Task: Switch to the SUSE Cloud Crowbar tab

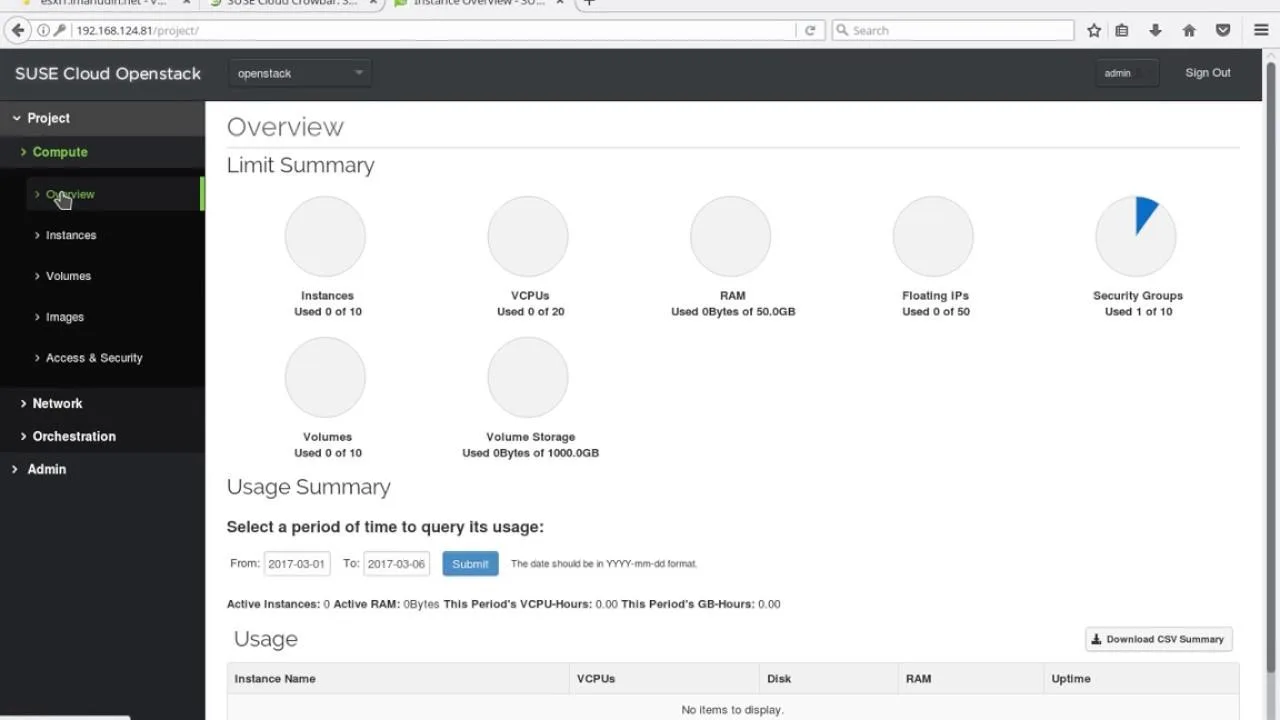Action: pyautogui.click(x=292, y=3)
